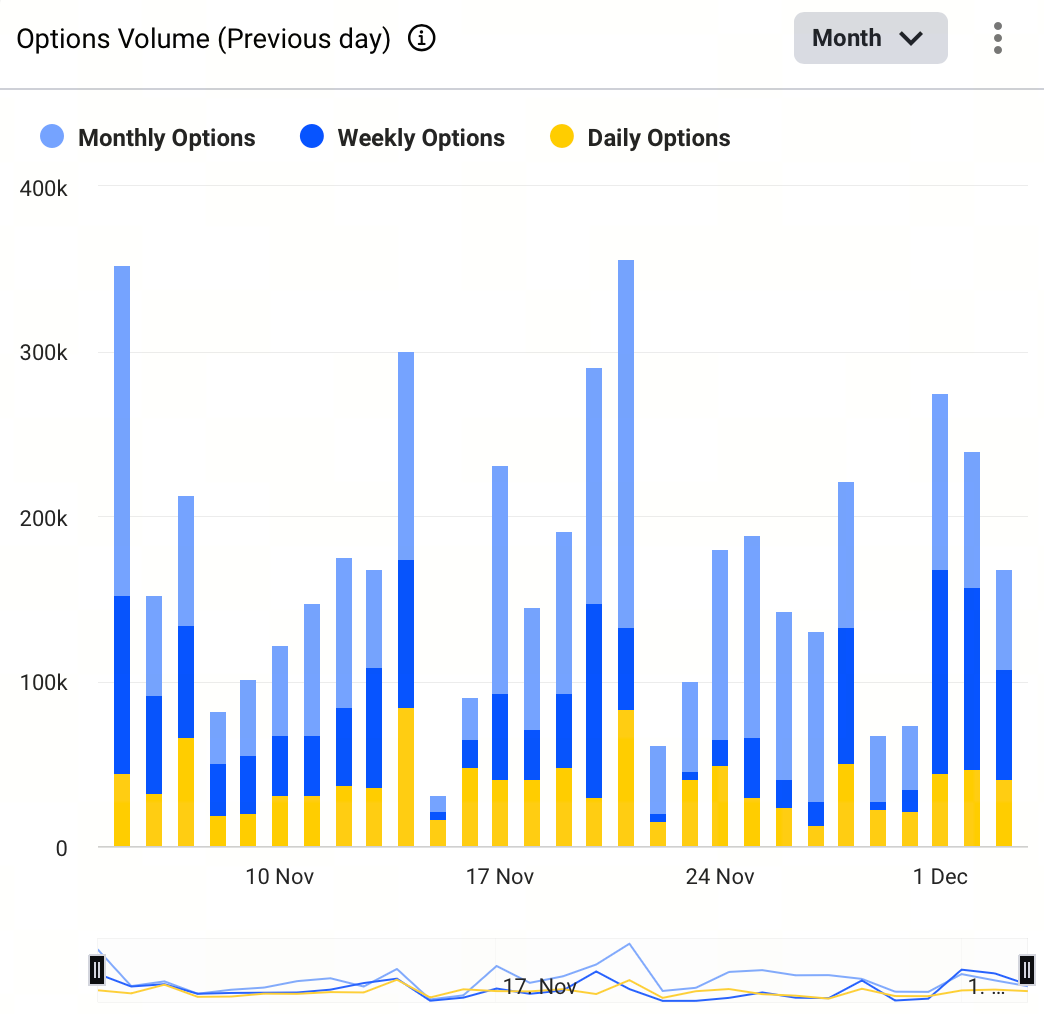Image resolution: width=1044 pixels, height=1014 pixels.
Task: Click the chevron arrow in the Month selector
Action: point(910,39)
